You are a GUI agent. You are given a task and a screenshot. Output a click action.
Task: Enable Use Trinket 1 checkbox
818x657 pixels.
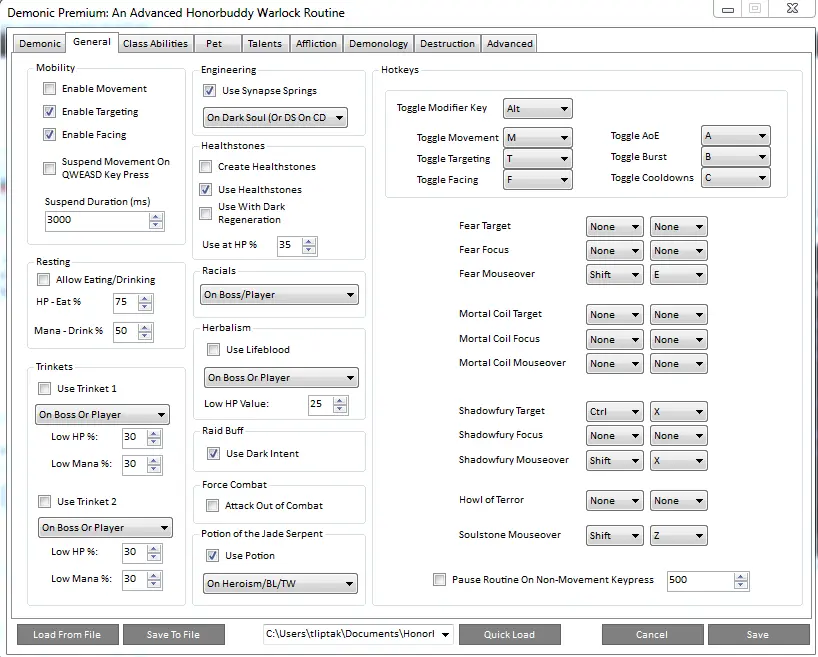tap(44, 389)
